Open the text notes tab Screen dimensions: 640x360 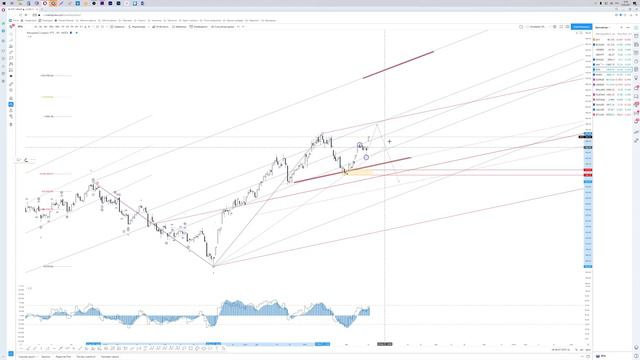tap(46, 357)
